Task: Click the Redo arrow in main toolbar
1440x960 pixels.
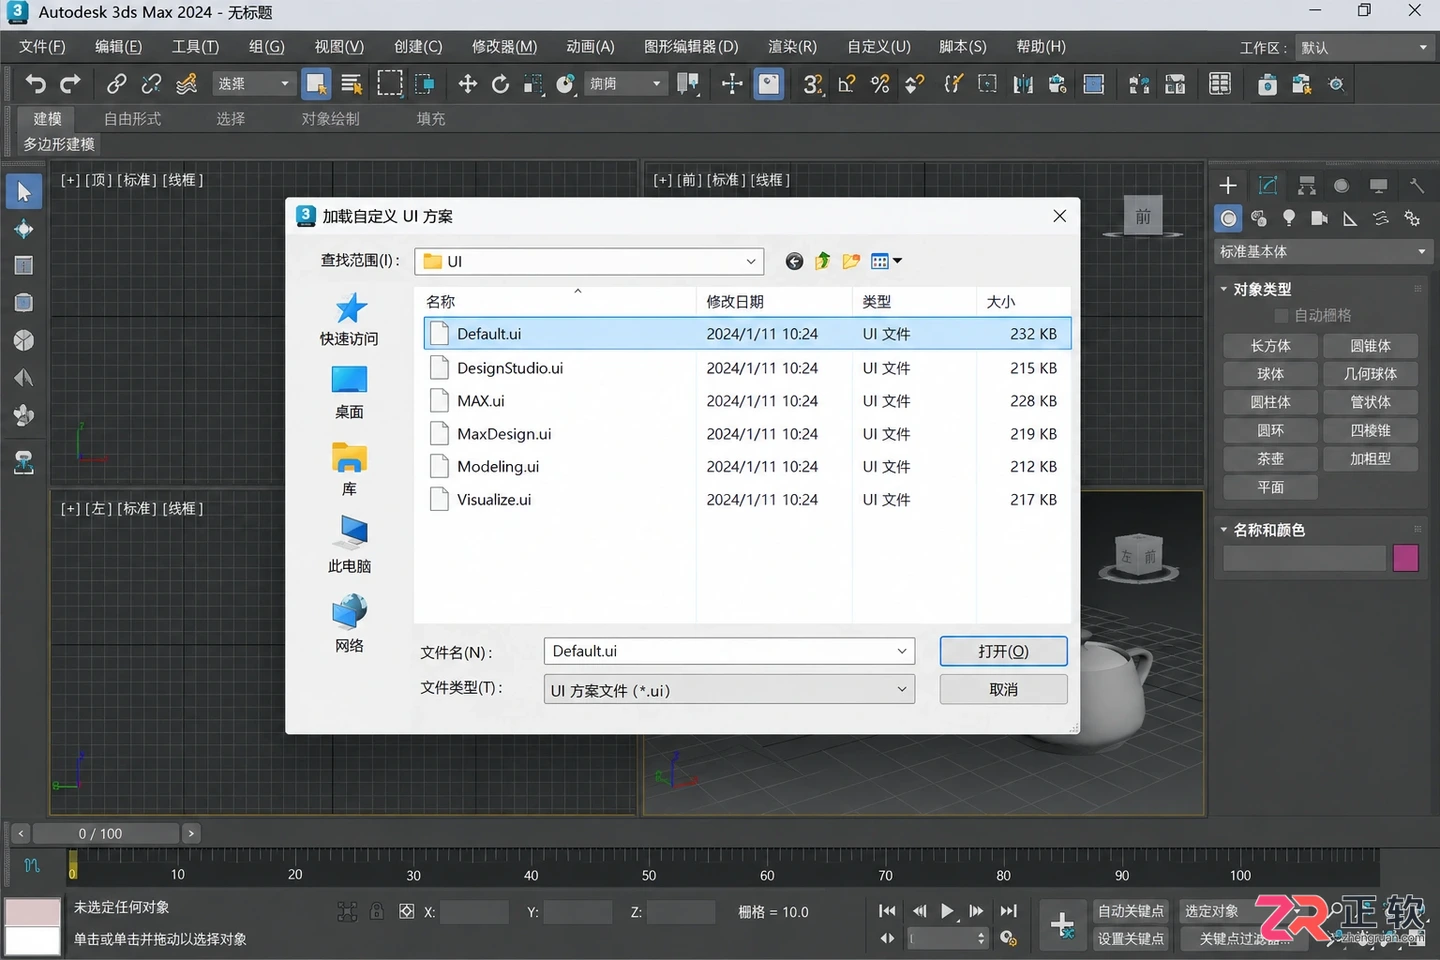Action: tap(71, 84)
